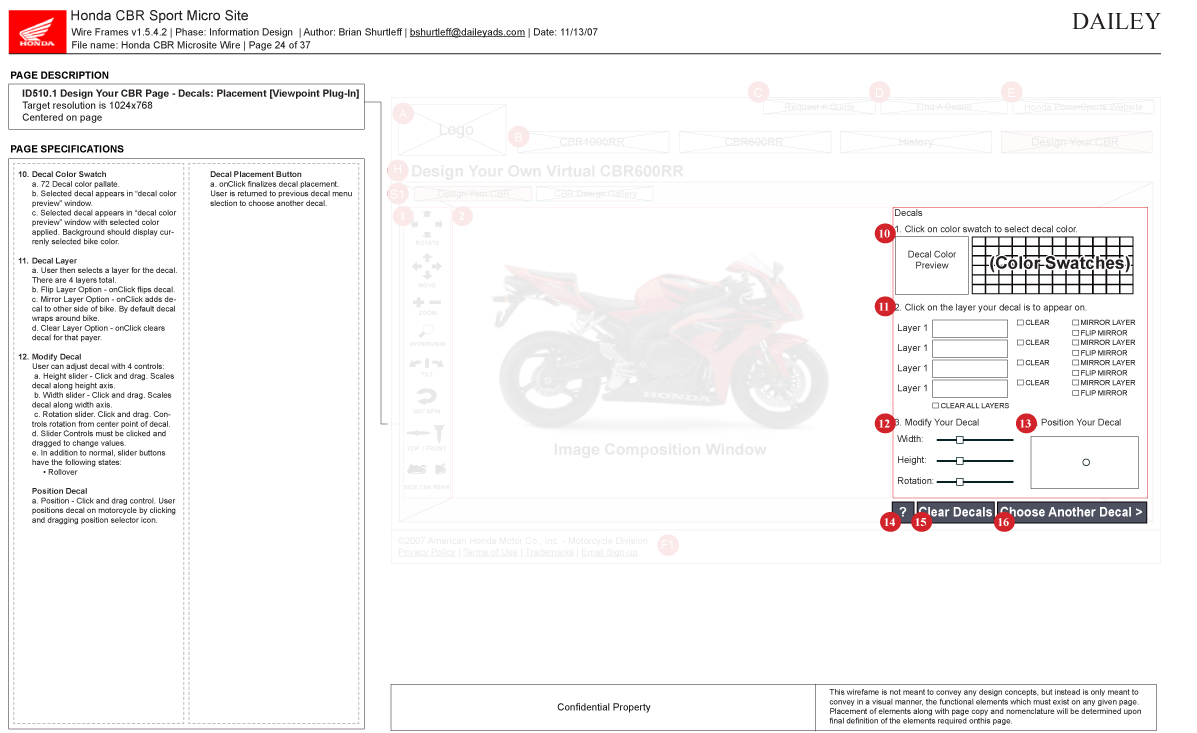Open the CBR Design Gallery tab
The height and width of the screenshot is (733, 1197).
tap(595, 194)
